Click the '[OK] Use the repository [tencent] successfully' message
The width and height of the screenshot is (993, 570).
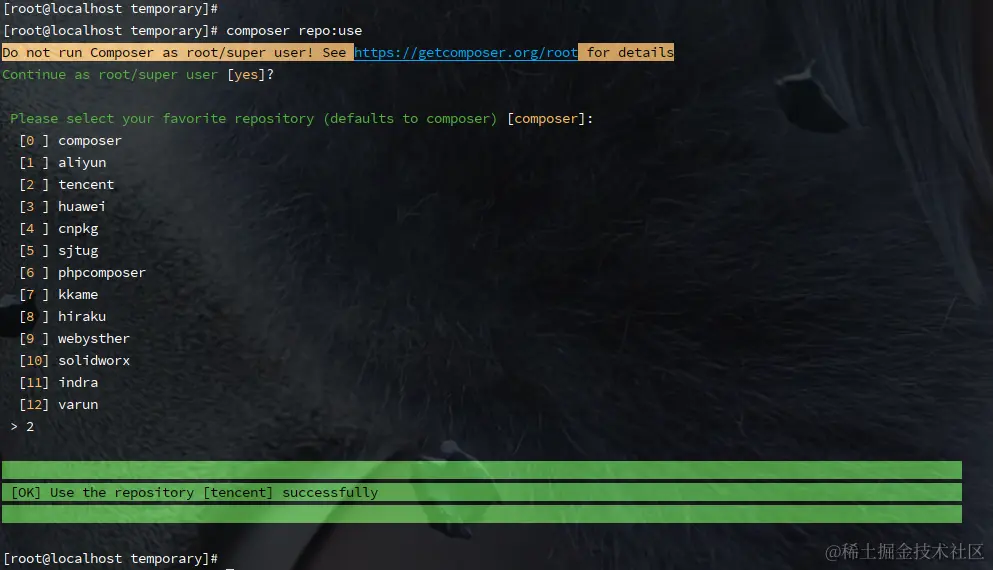point(194,493)
